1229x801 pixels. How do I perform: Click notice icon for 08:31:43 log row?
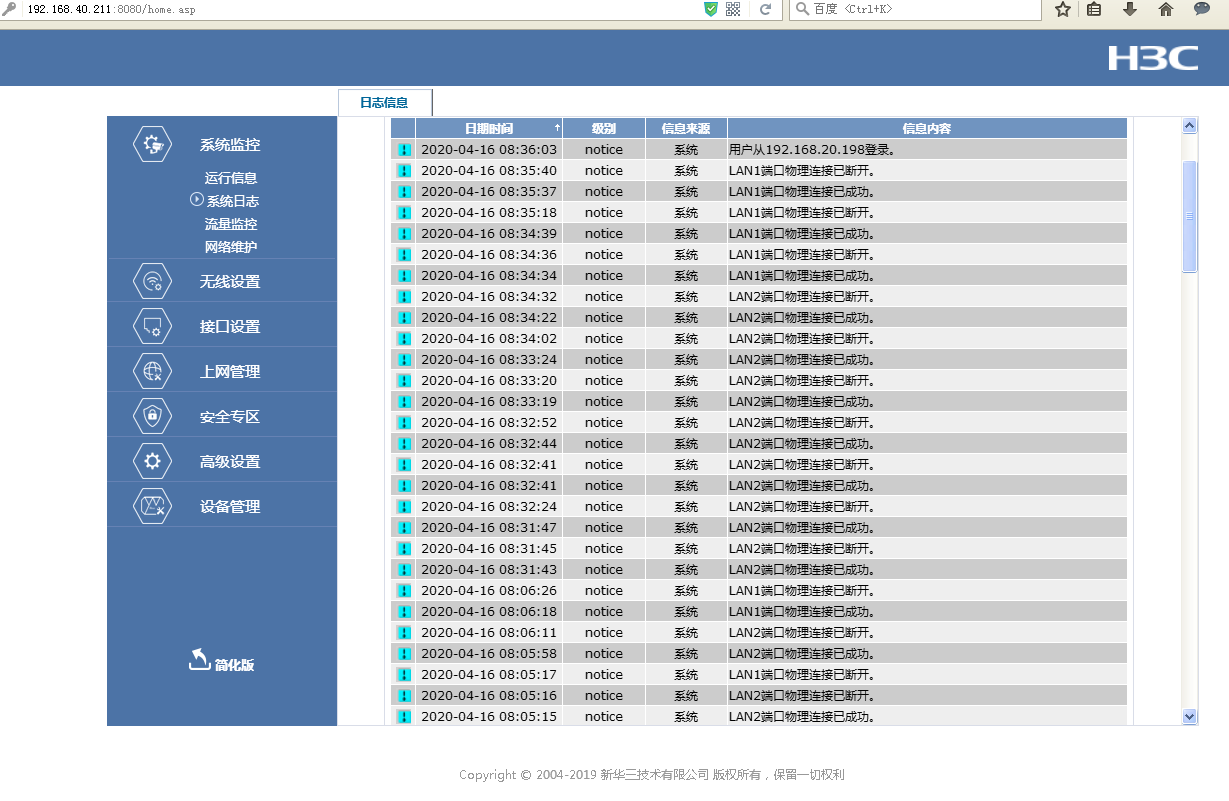tap(403, 570)
